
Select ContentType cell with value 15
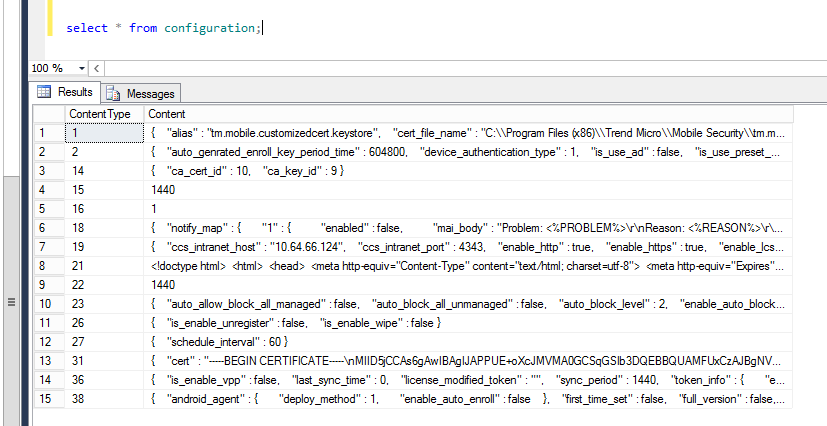click(104, 190)
